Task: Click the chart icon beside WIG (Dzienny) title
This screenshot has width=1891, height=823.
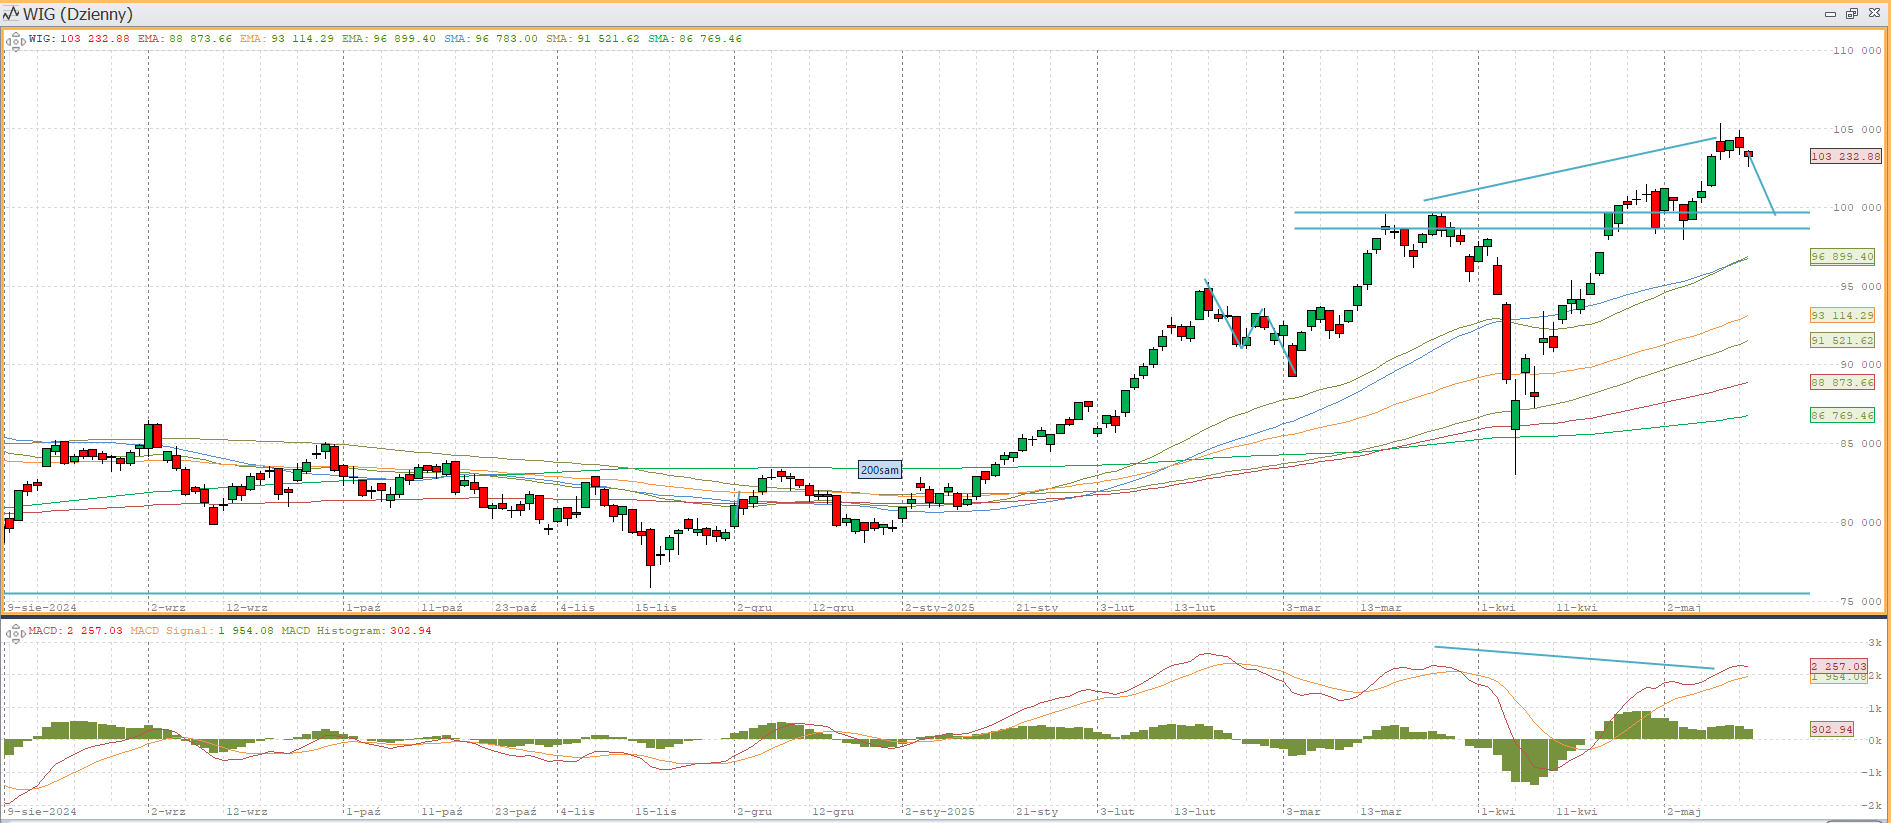Action: (11, 14)
